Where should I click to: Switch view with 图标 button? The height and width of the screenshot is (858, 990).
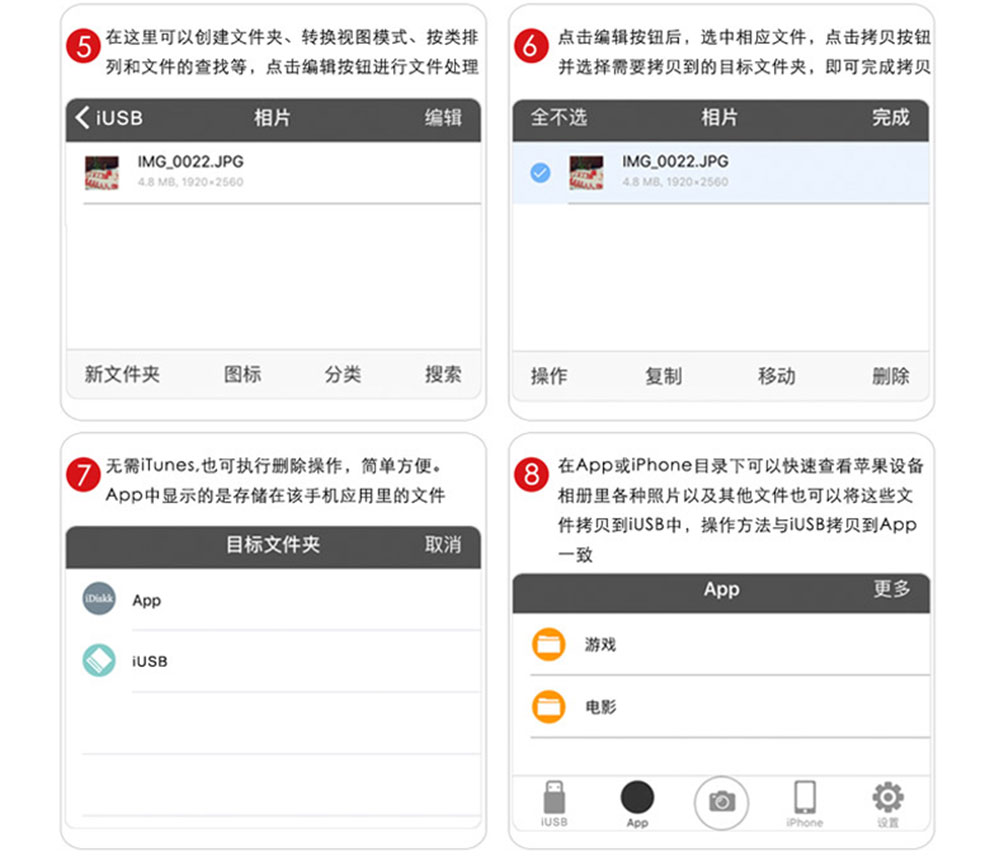[242, 374]
